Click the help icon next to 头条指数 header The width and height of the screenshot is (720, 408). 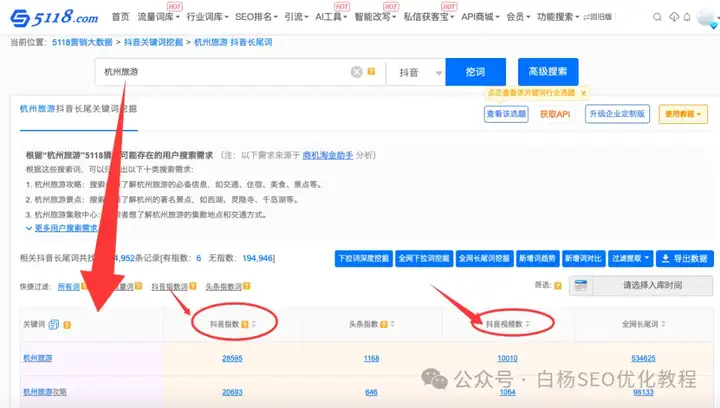384,324
